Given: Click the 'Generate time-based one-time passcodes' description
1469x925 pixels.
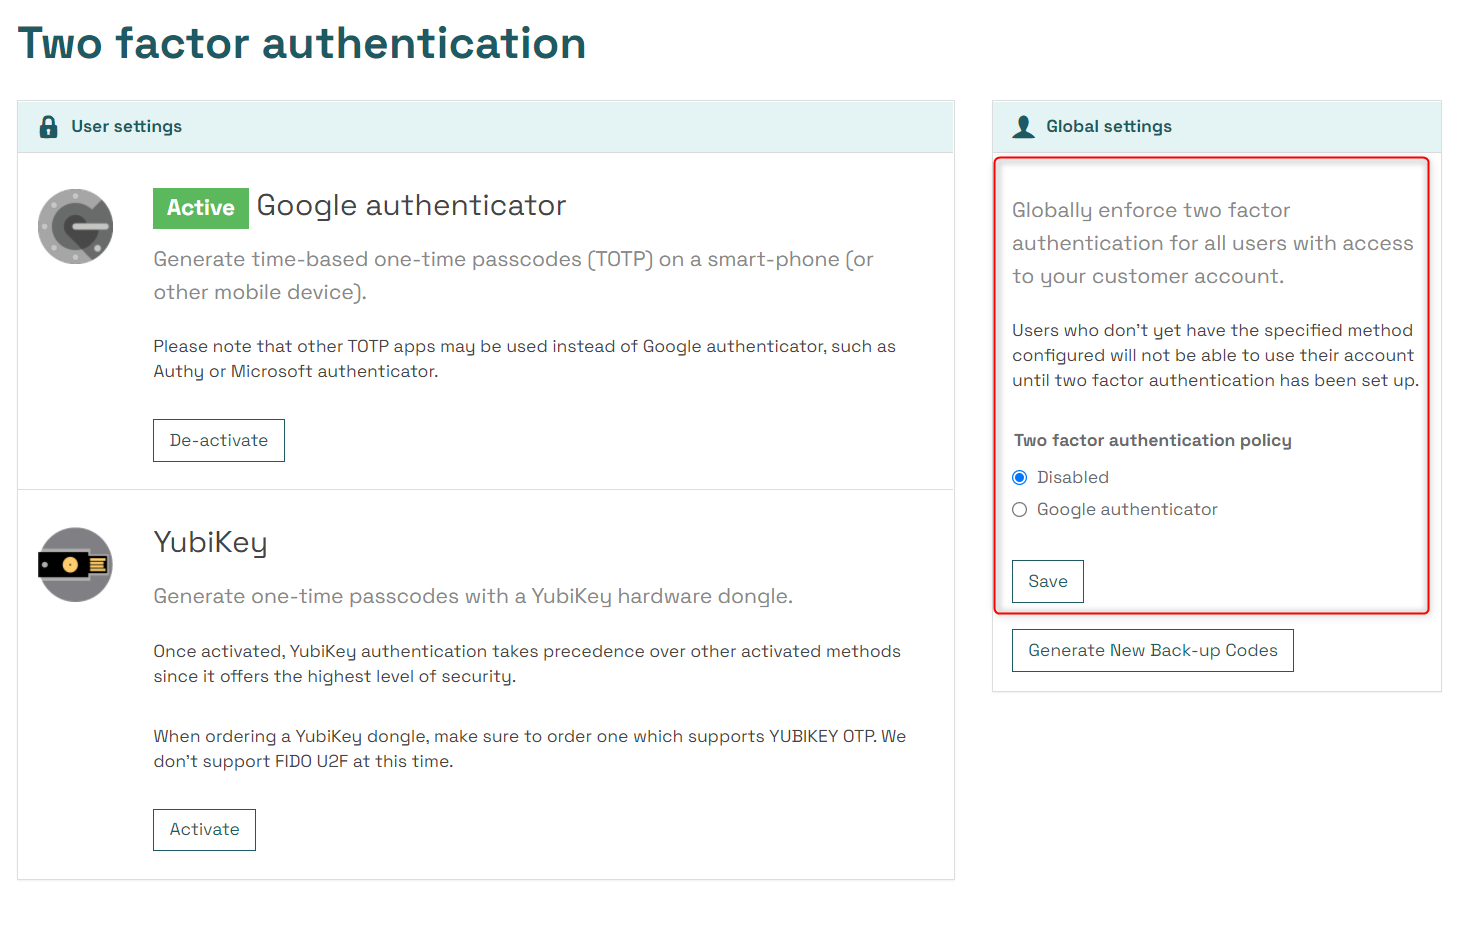Looking at the screenshot, I should pos(513,276).
